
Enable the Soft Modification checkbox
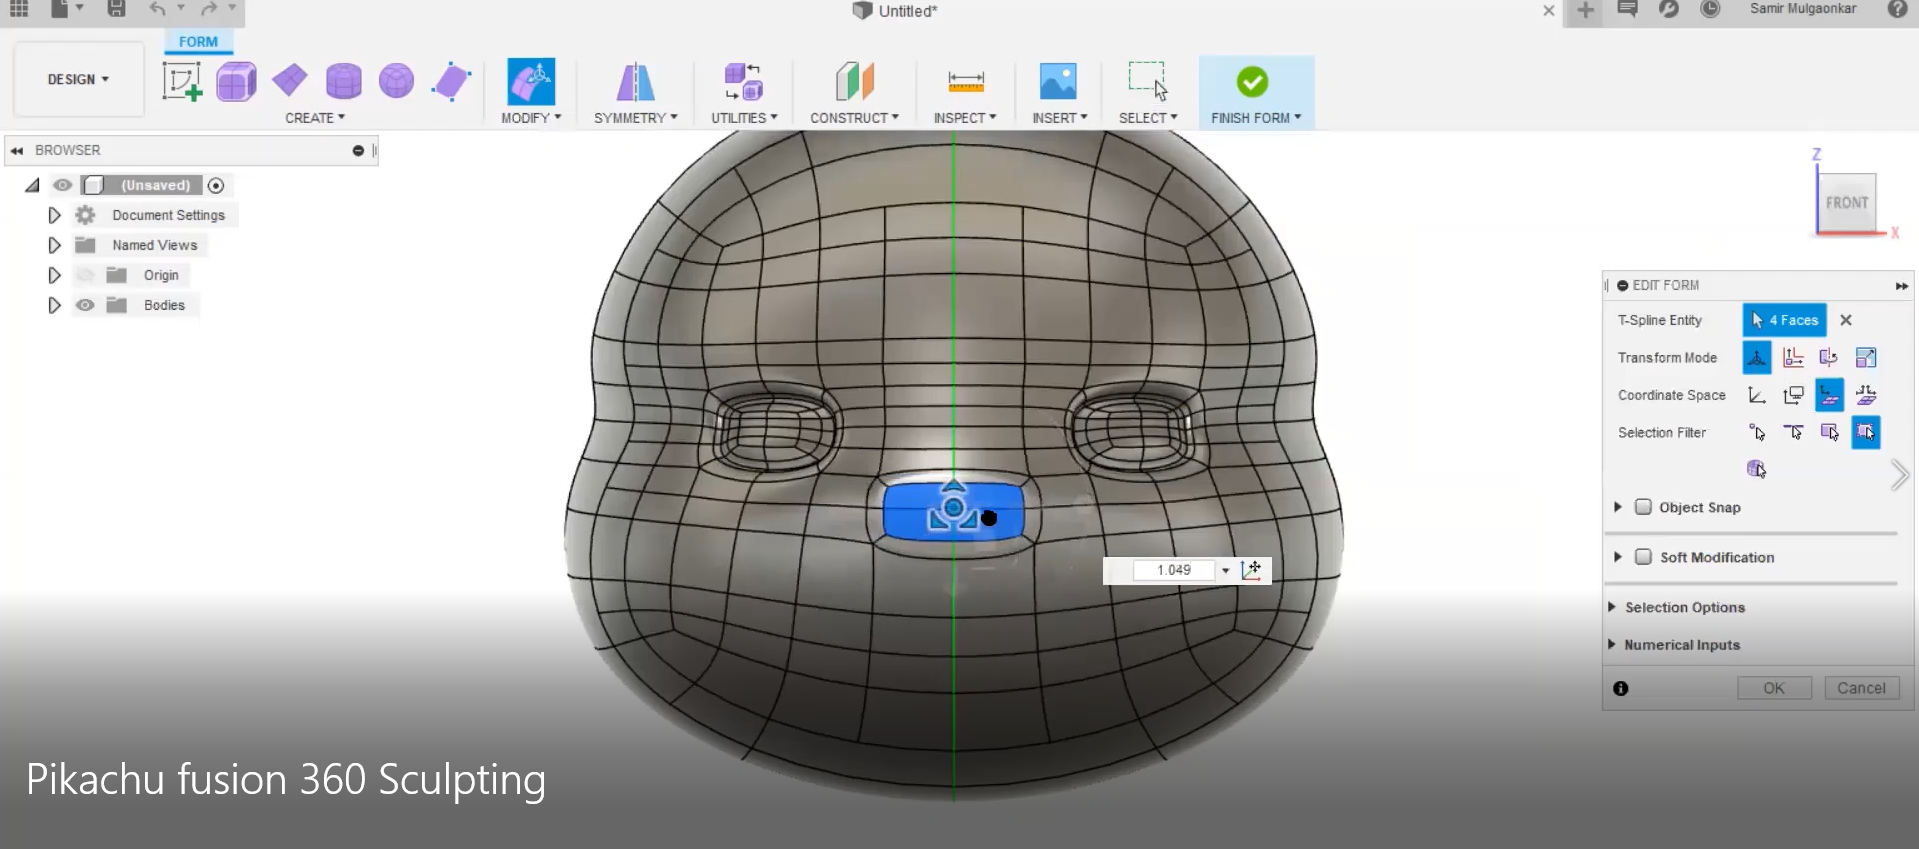click(x=1643, y=557)
